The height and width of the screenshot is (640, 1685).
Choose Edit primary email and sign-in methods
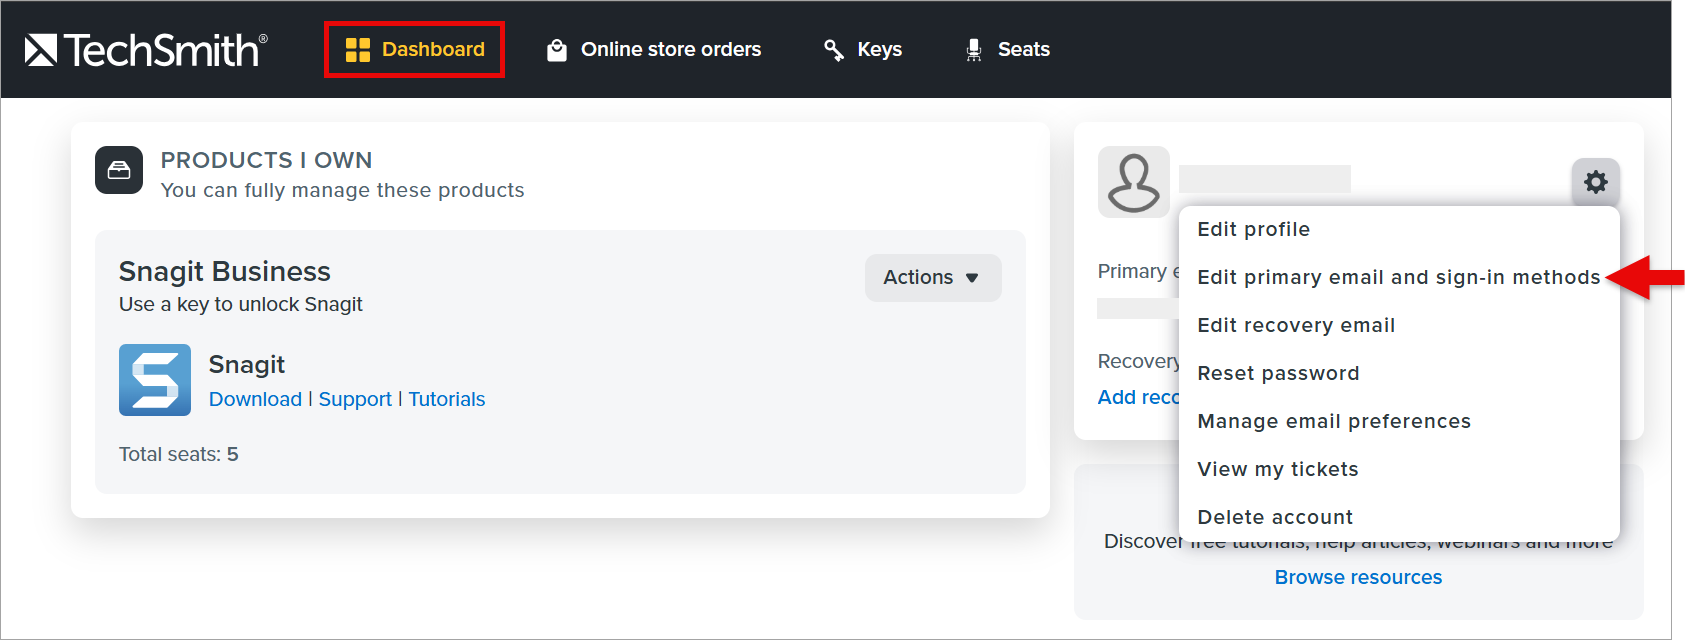pos(1399,277)
